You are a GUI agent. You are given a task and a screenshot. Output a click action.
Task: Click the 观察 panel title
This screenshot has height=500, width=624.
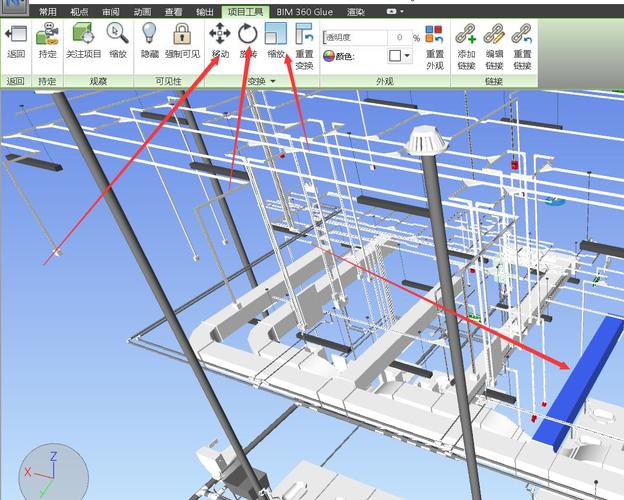(x=98, y=81)
